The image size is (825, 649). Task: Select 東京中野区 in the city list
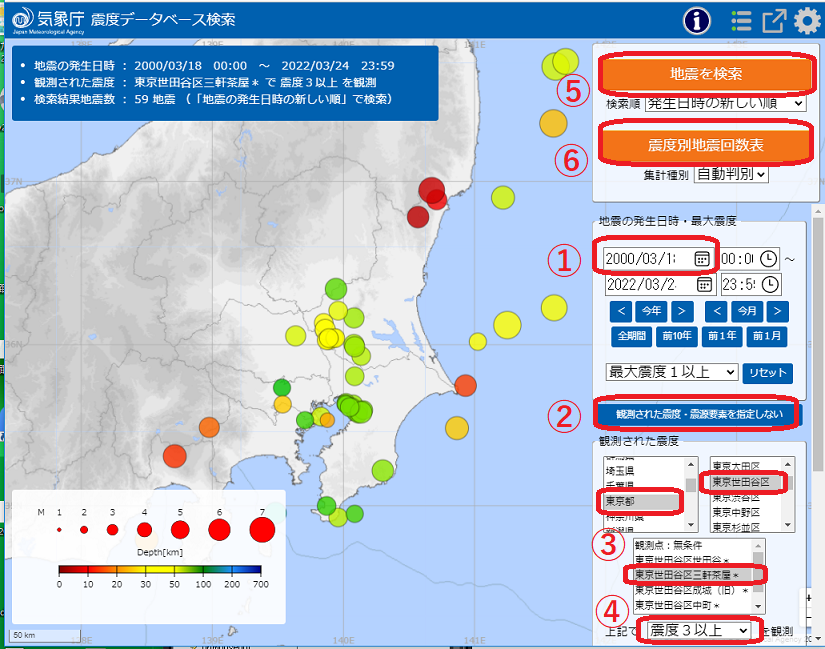coord(740,512)
